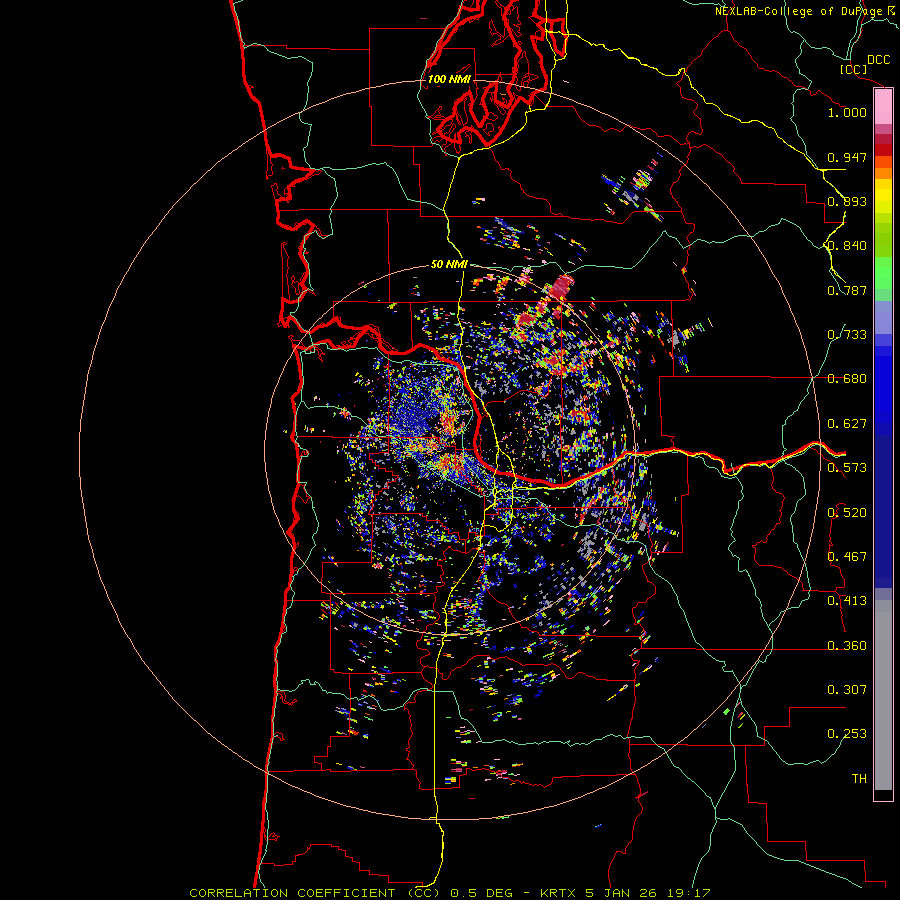The image size is (900, 900).
Task: Click the [CC] label above the scale
Action: [x=853, y=69]
